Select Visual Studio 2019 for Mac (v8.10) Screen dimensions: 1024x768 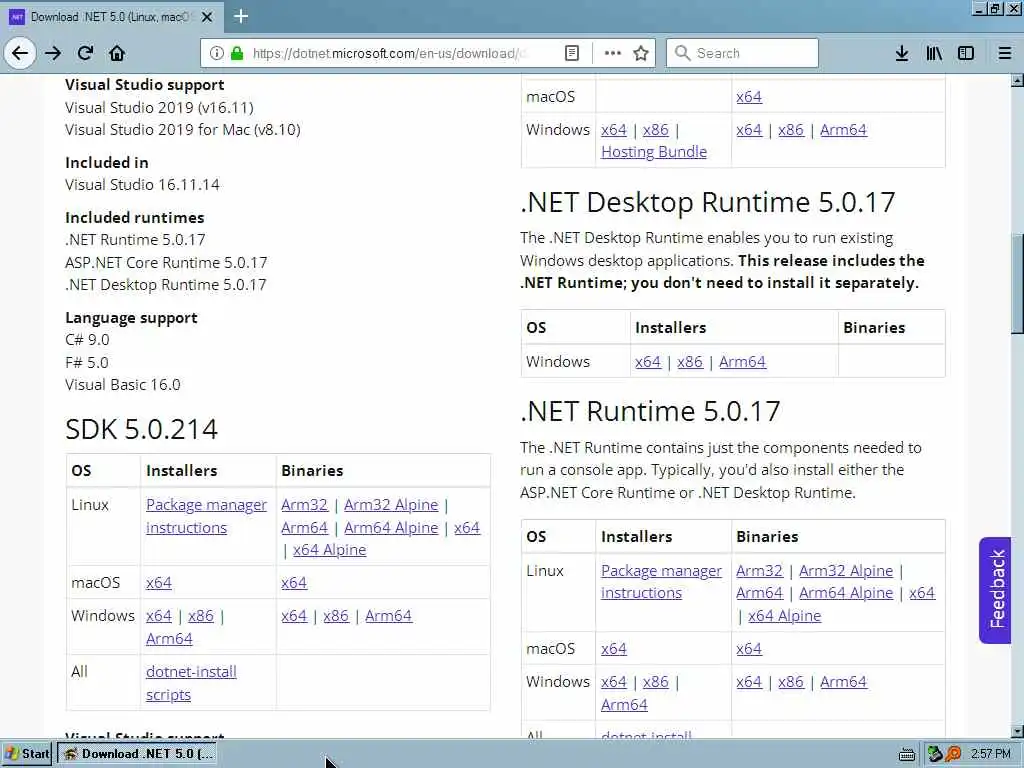(183, 130)
